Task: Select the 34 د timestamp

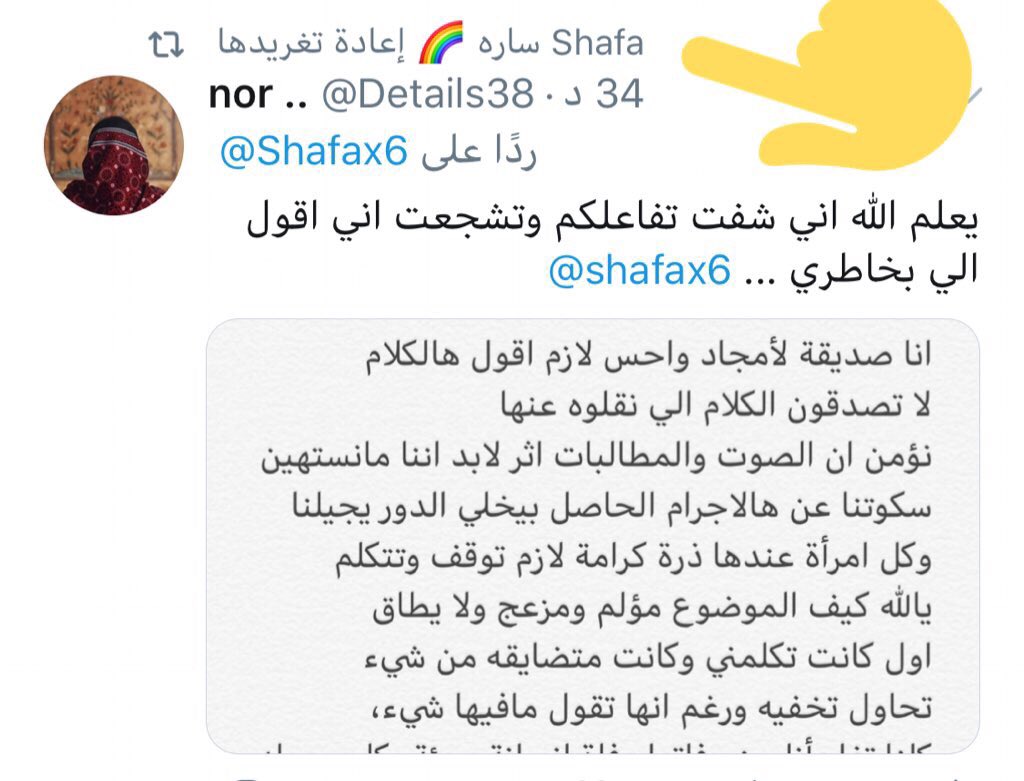Action: 604,94
